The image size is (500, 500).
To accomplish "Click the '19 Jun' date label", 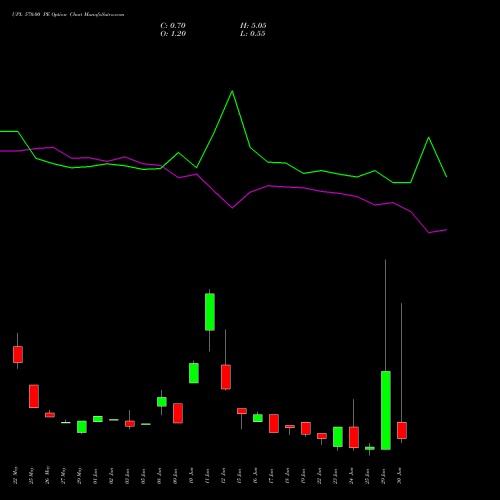I will 303,476.
